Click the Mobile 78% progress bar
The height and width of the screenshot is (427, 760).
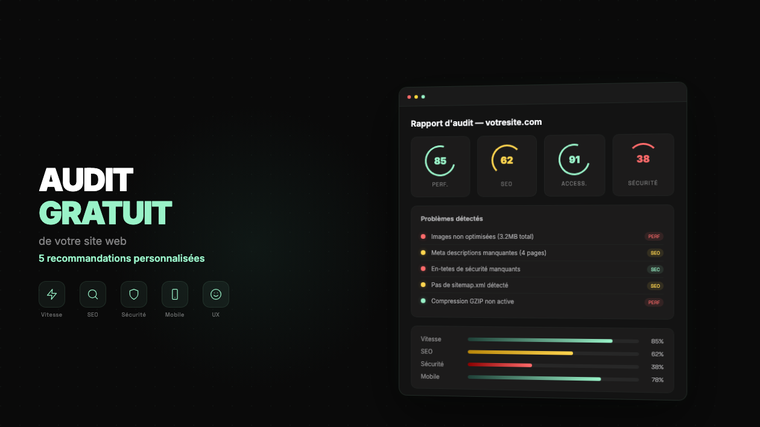click(x=553, y=378)
